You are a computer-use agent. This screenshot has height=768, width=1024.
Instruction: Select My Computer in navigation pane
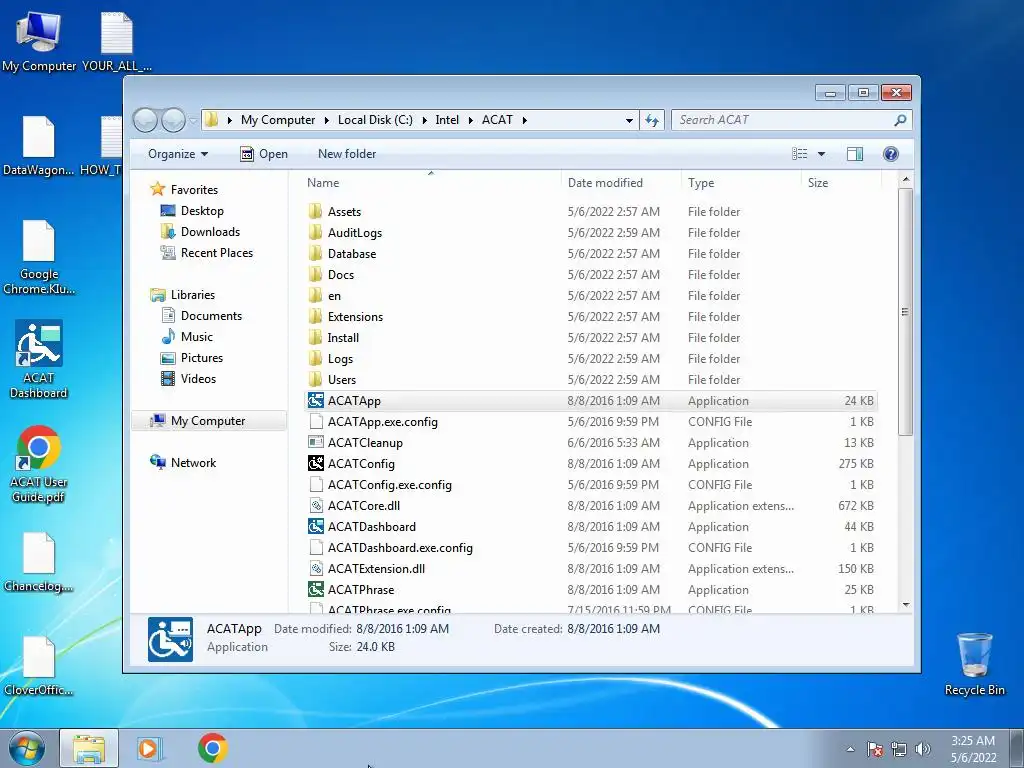point(208,421)
